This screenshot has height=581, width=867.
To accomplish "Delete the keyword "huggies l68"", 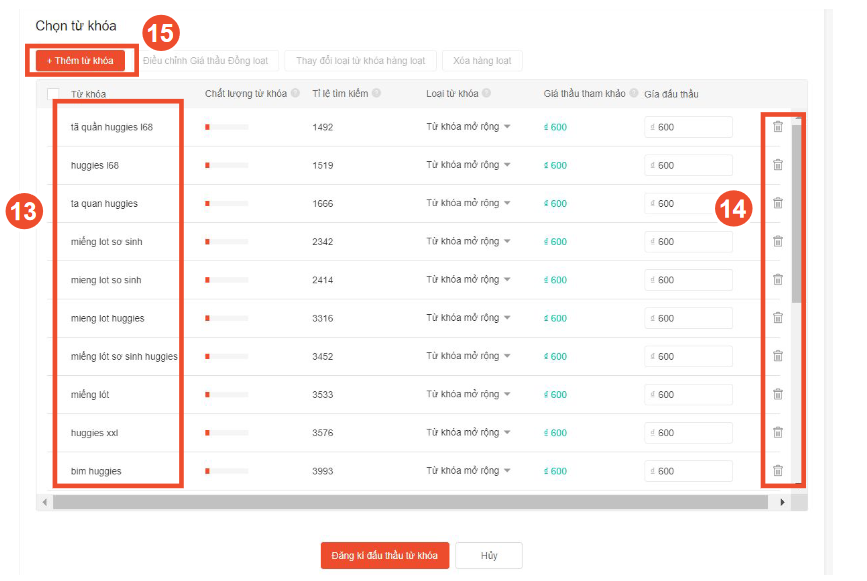I will pos(778,164).
